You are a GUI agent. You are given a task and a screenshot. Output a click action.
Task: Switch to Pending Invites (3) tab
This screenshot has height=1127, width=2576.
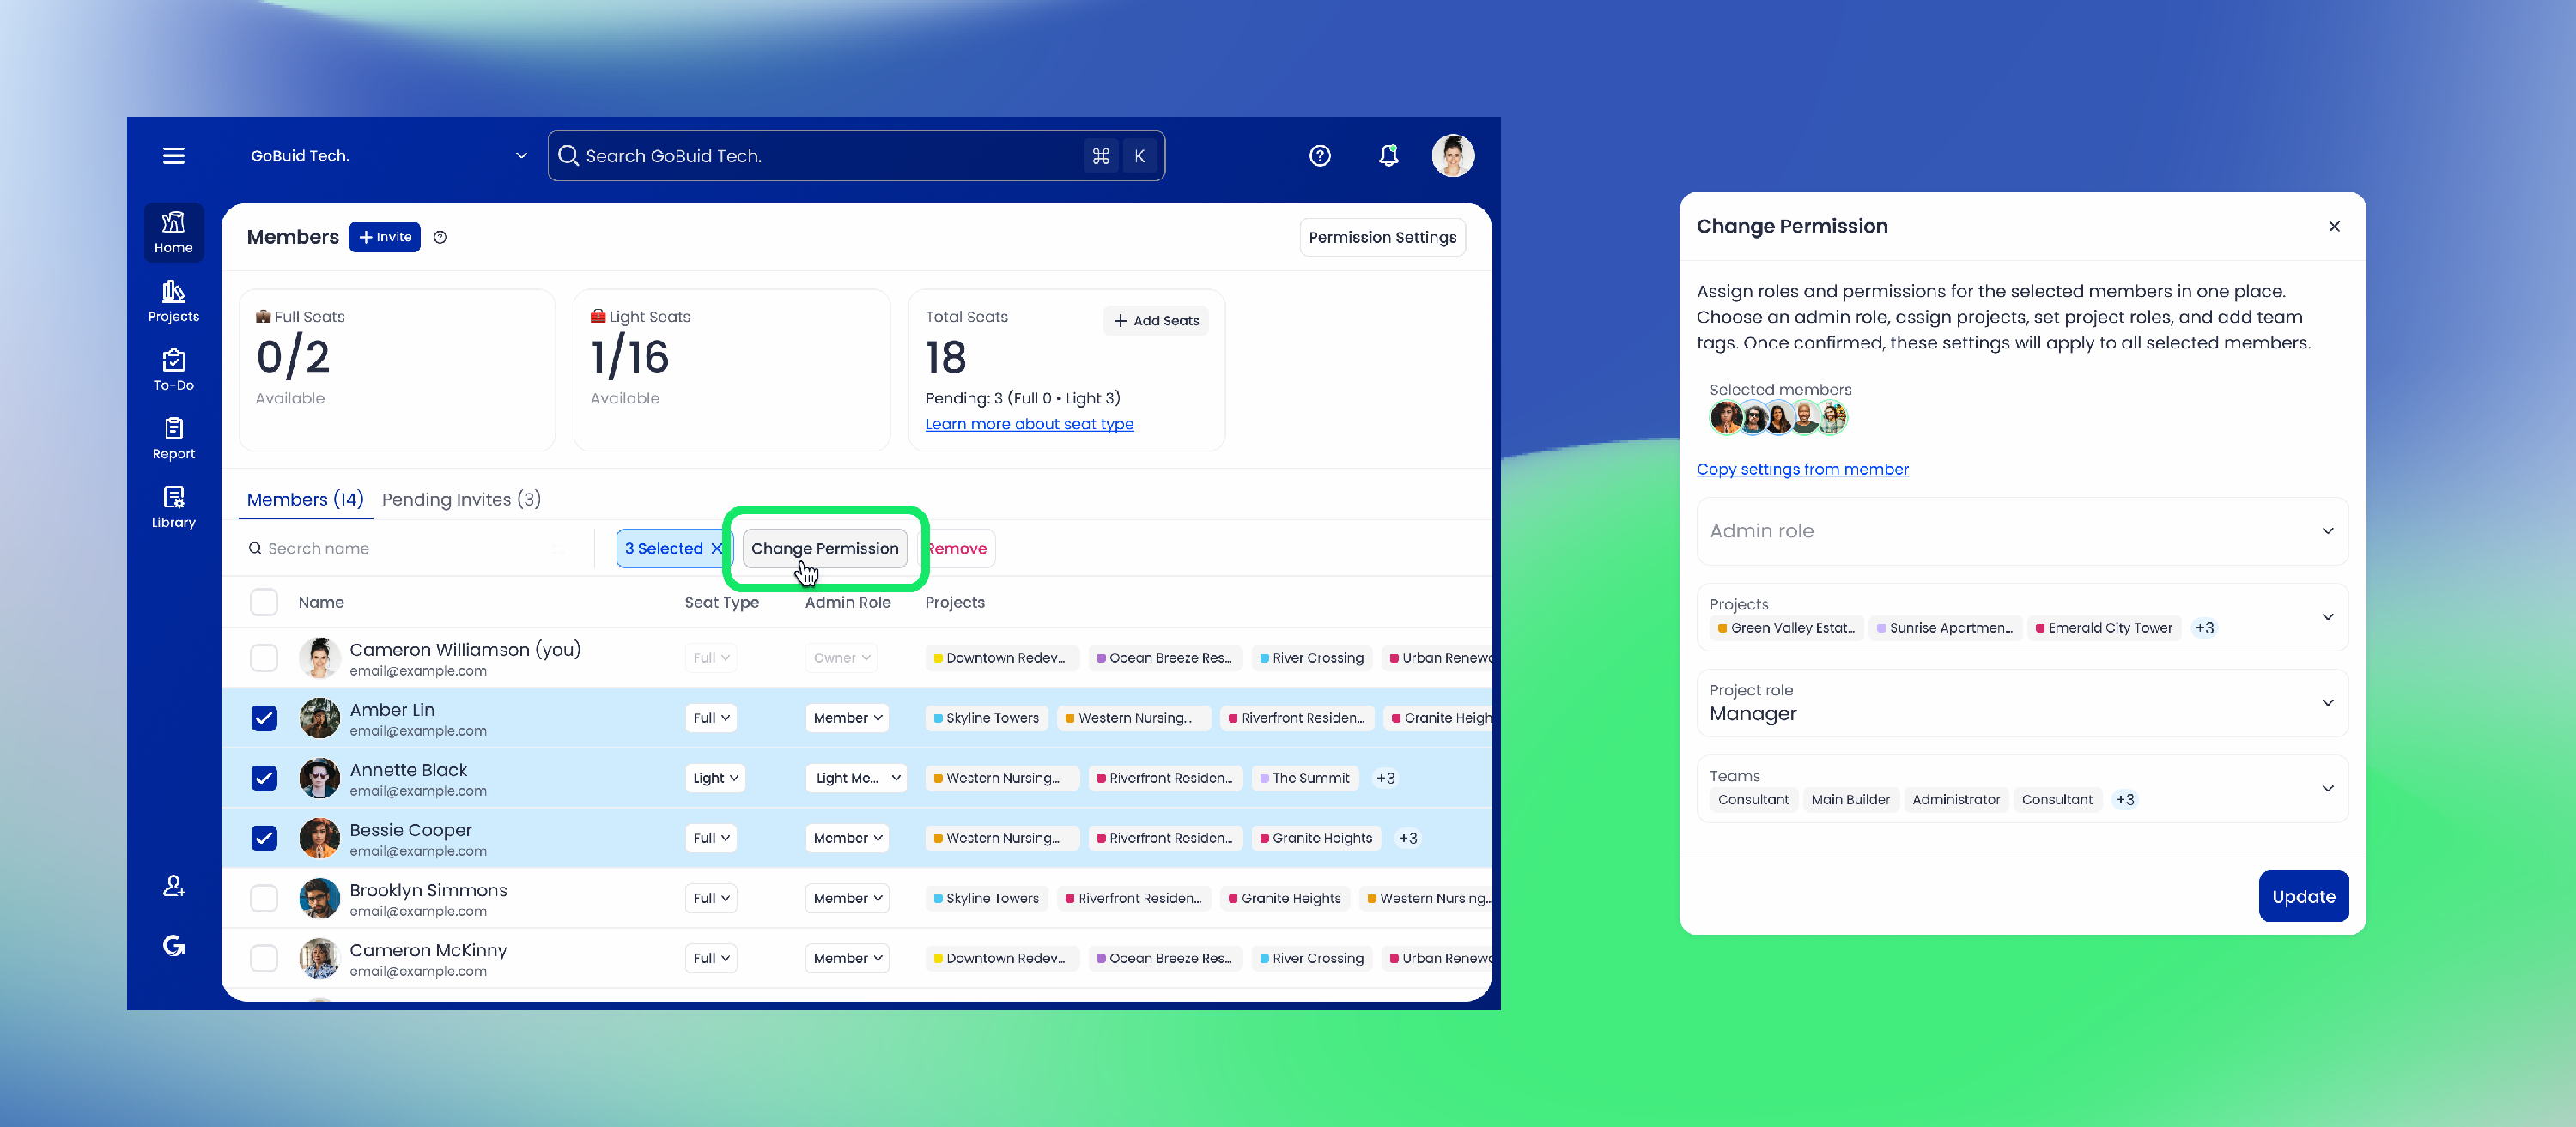pyautogui.click(x=461, y=499)
